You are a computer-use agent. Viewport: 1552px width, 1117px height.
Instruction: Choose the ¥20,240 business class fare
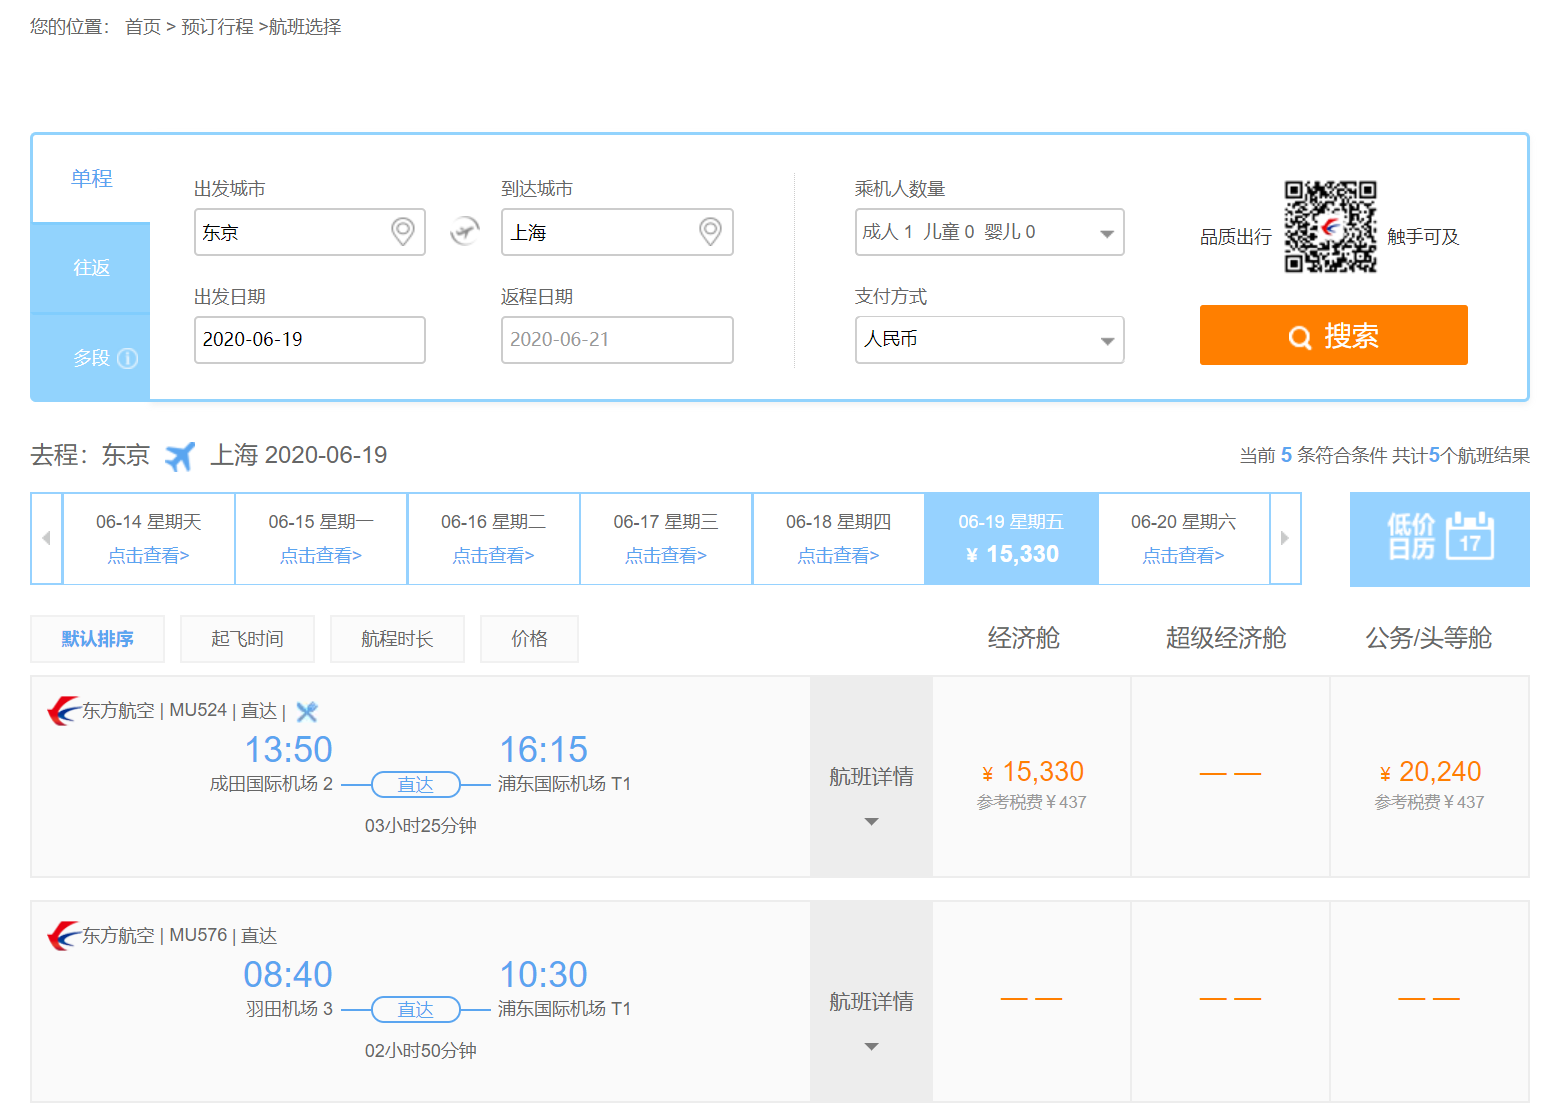(1429, 773)
